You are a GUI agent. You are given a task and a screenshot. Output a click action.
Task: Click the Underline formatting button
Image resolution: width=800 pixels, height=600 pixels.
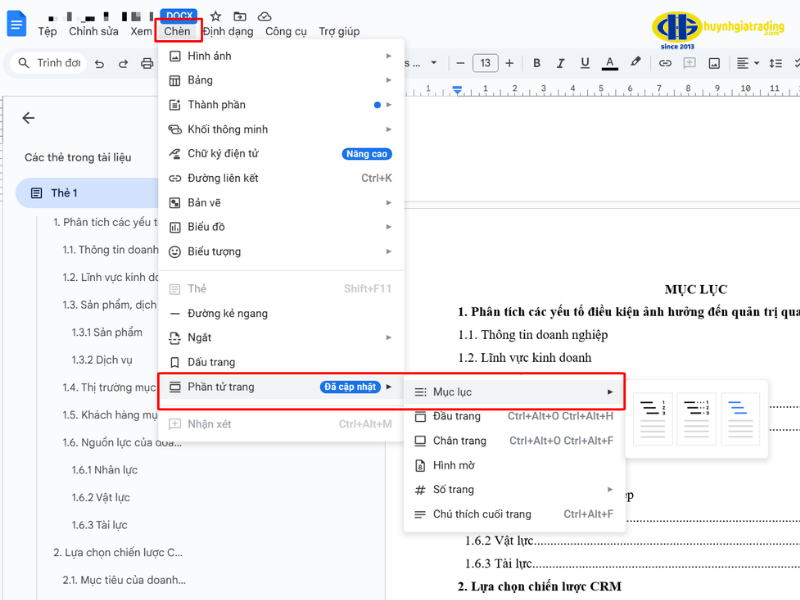click(x=585, y=63)
